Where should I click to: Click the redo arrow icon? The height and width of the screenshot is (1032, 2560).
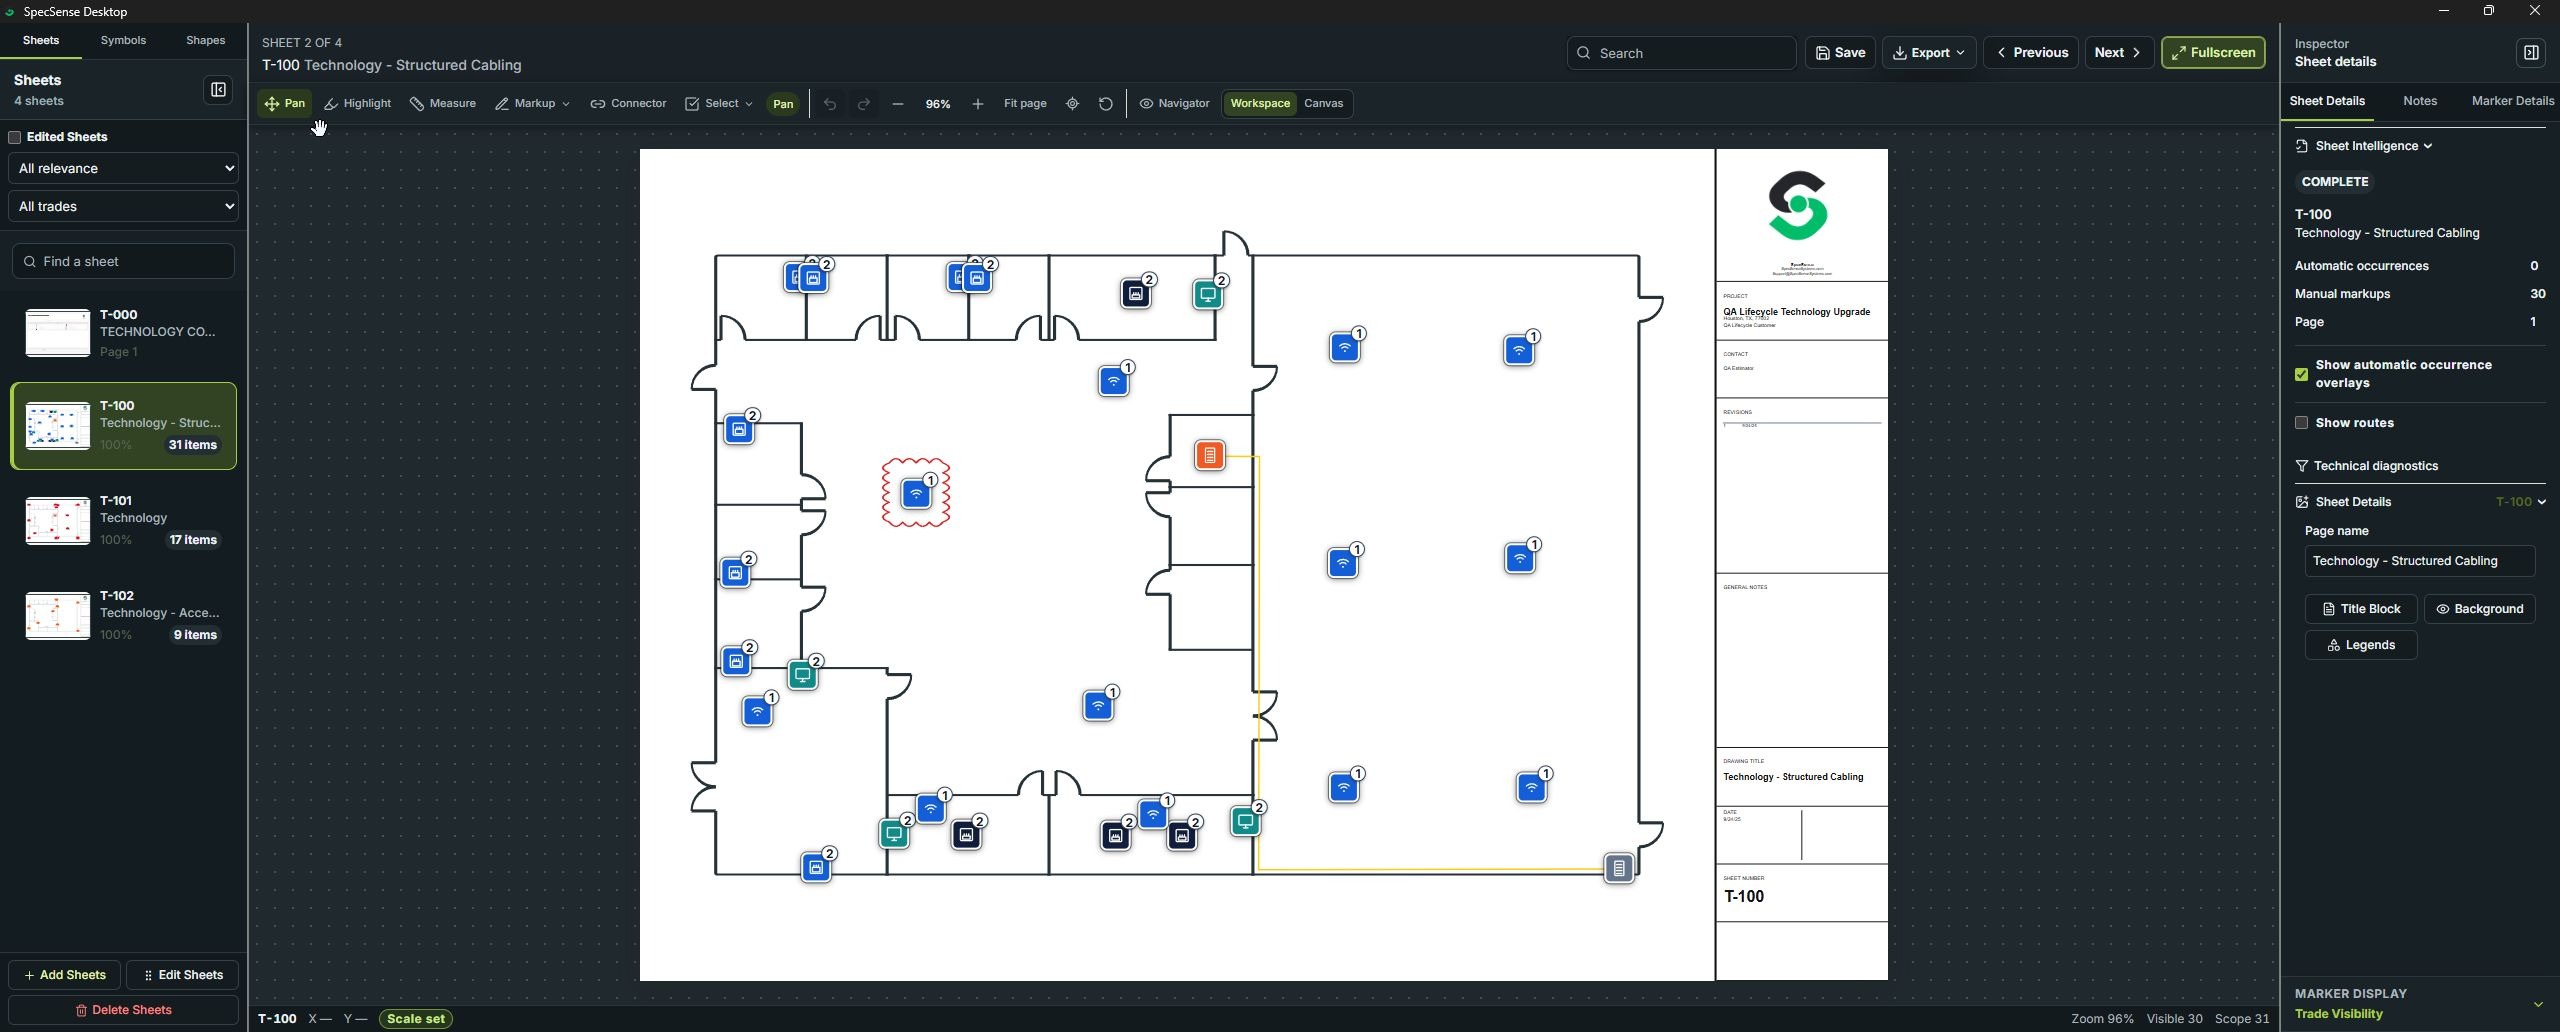[x=864, y=104]
